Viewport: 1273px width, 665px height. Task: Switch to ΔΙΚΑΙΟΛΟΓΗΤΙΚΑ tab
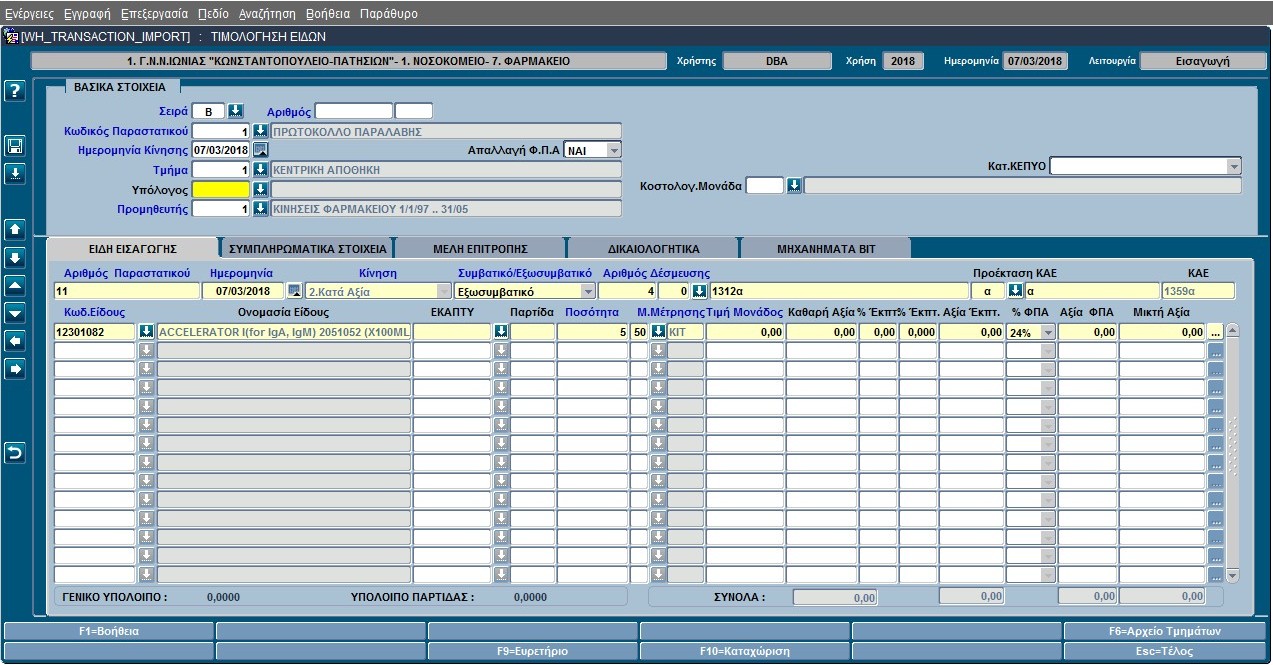(x=654, y=248)
